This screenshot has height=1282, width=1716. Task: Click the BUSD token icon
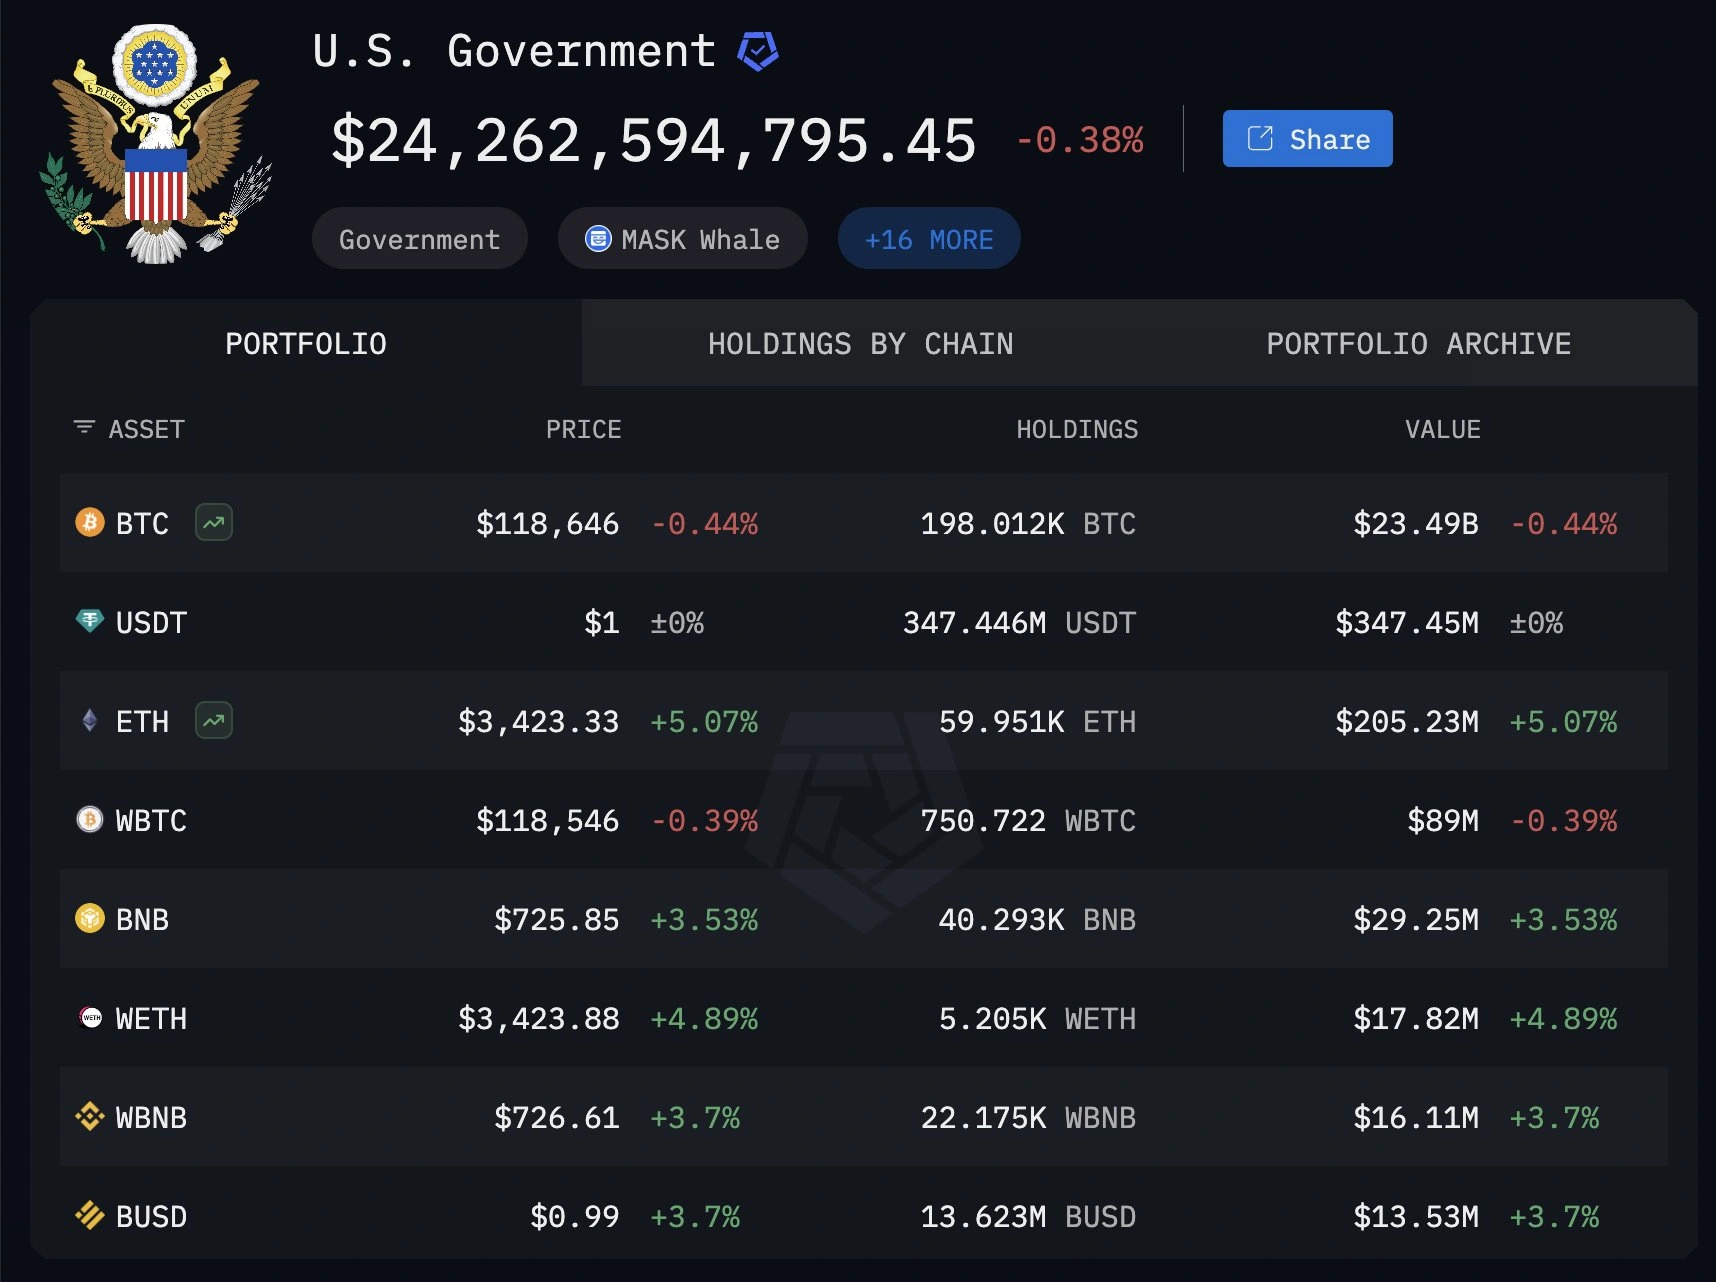point(88,1217)
